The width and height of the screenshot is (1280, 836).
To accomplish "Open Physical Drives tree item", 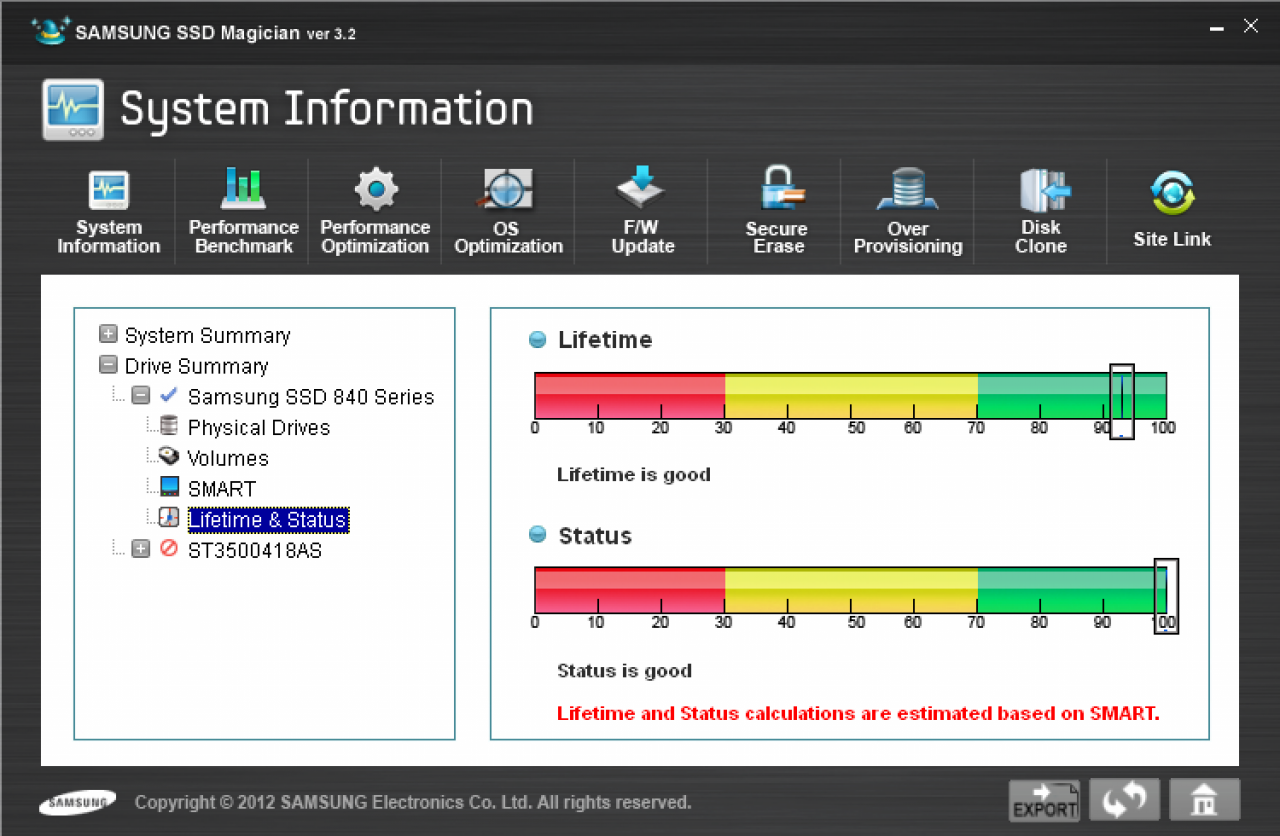I will click(259, 428).
